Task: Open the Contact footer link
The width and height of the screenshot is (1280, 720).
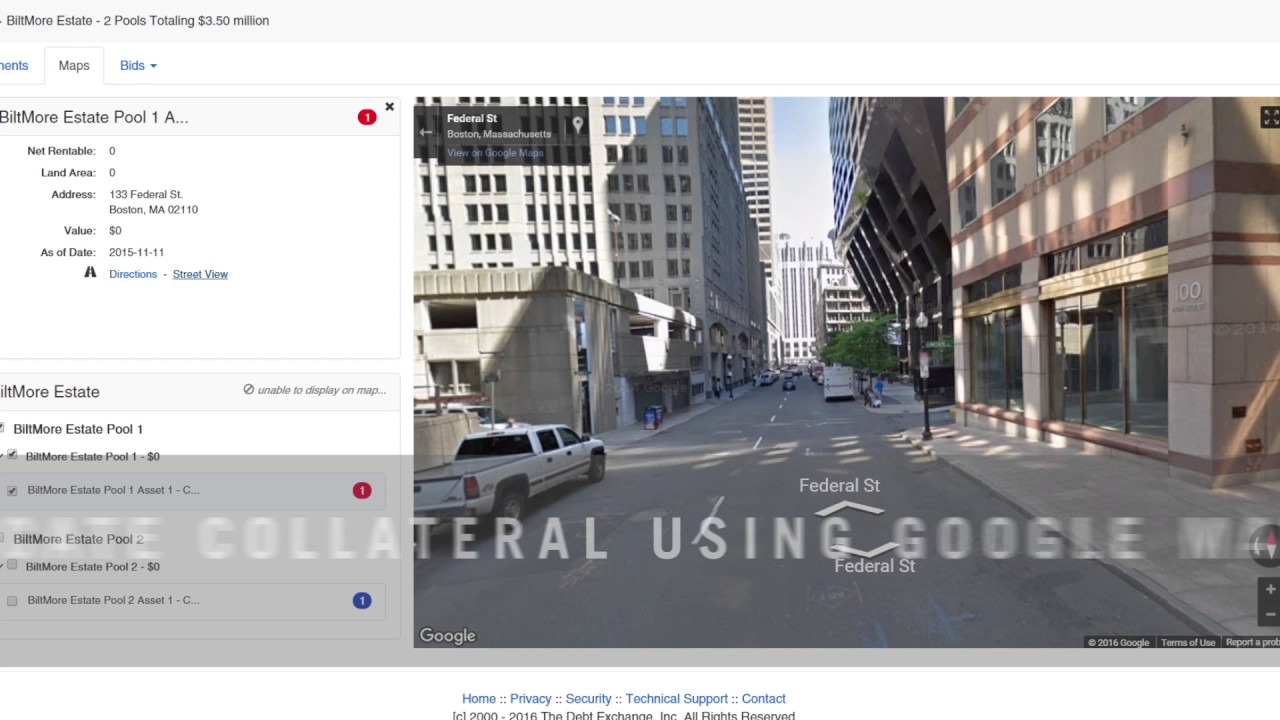Action: (x=764, y=699)
